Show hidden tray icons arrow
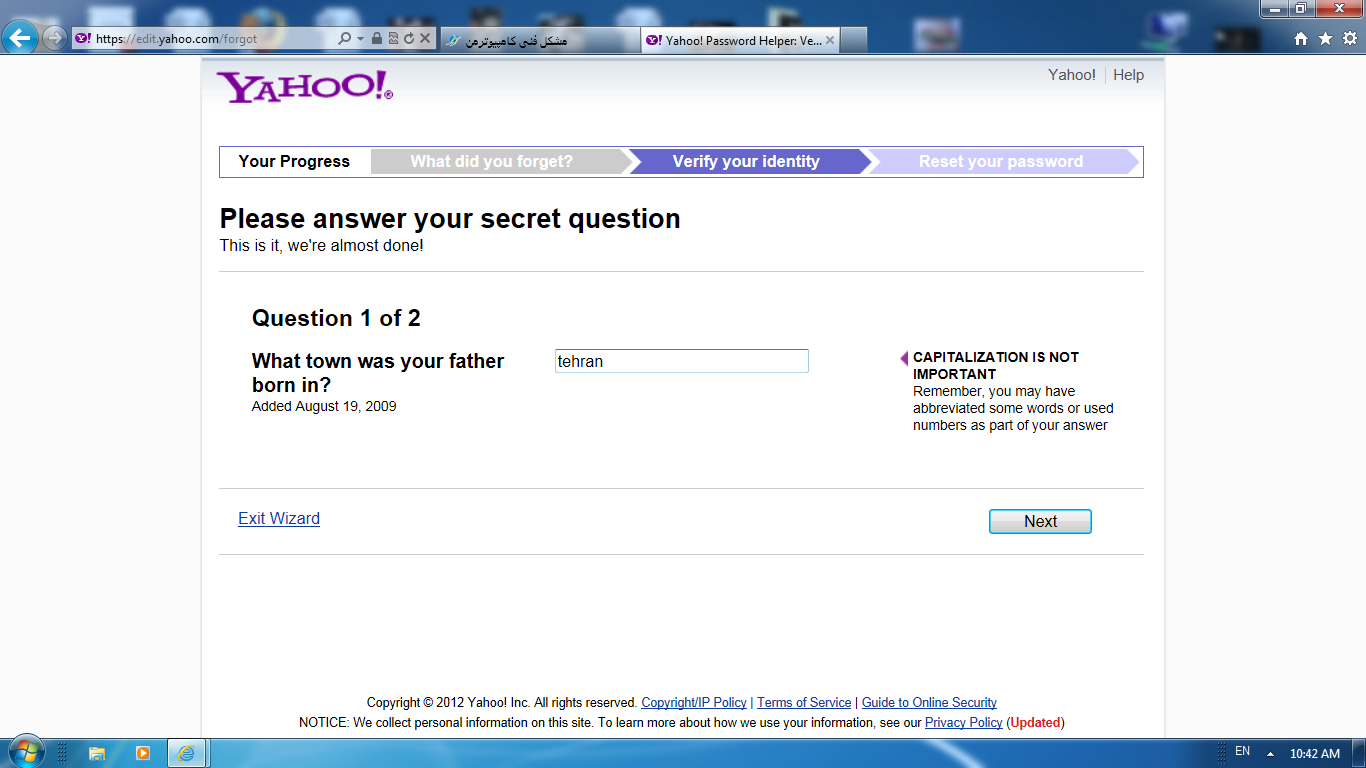 tap(1270, 754)
